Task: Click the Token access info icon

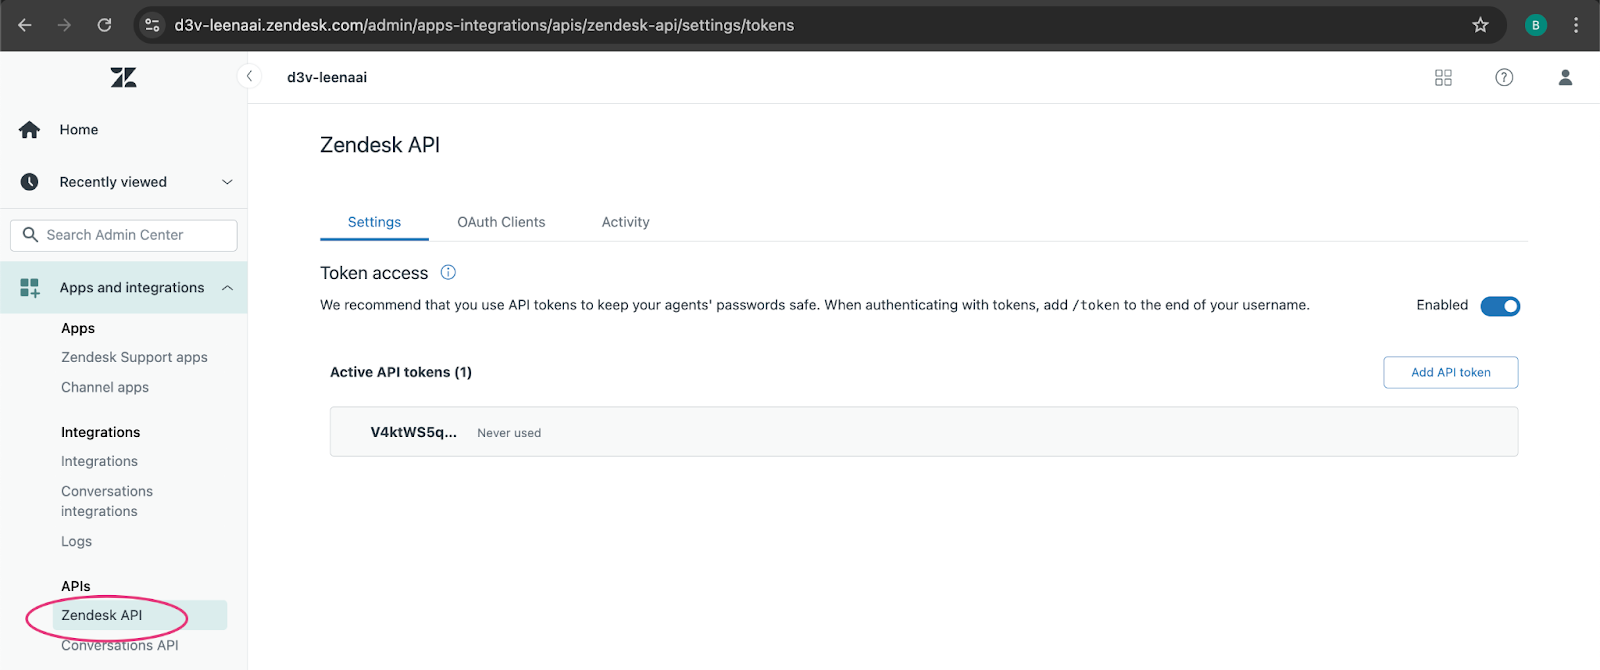Action: tap(448, 272)
